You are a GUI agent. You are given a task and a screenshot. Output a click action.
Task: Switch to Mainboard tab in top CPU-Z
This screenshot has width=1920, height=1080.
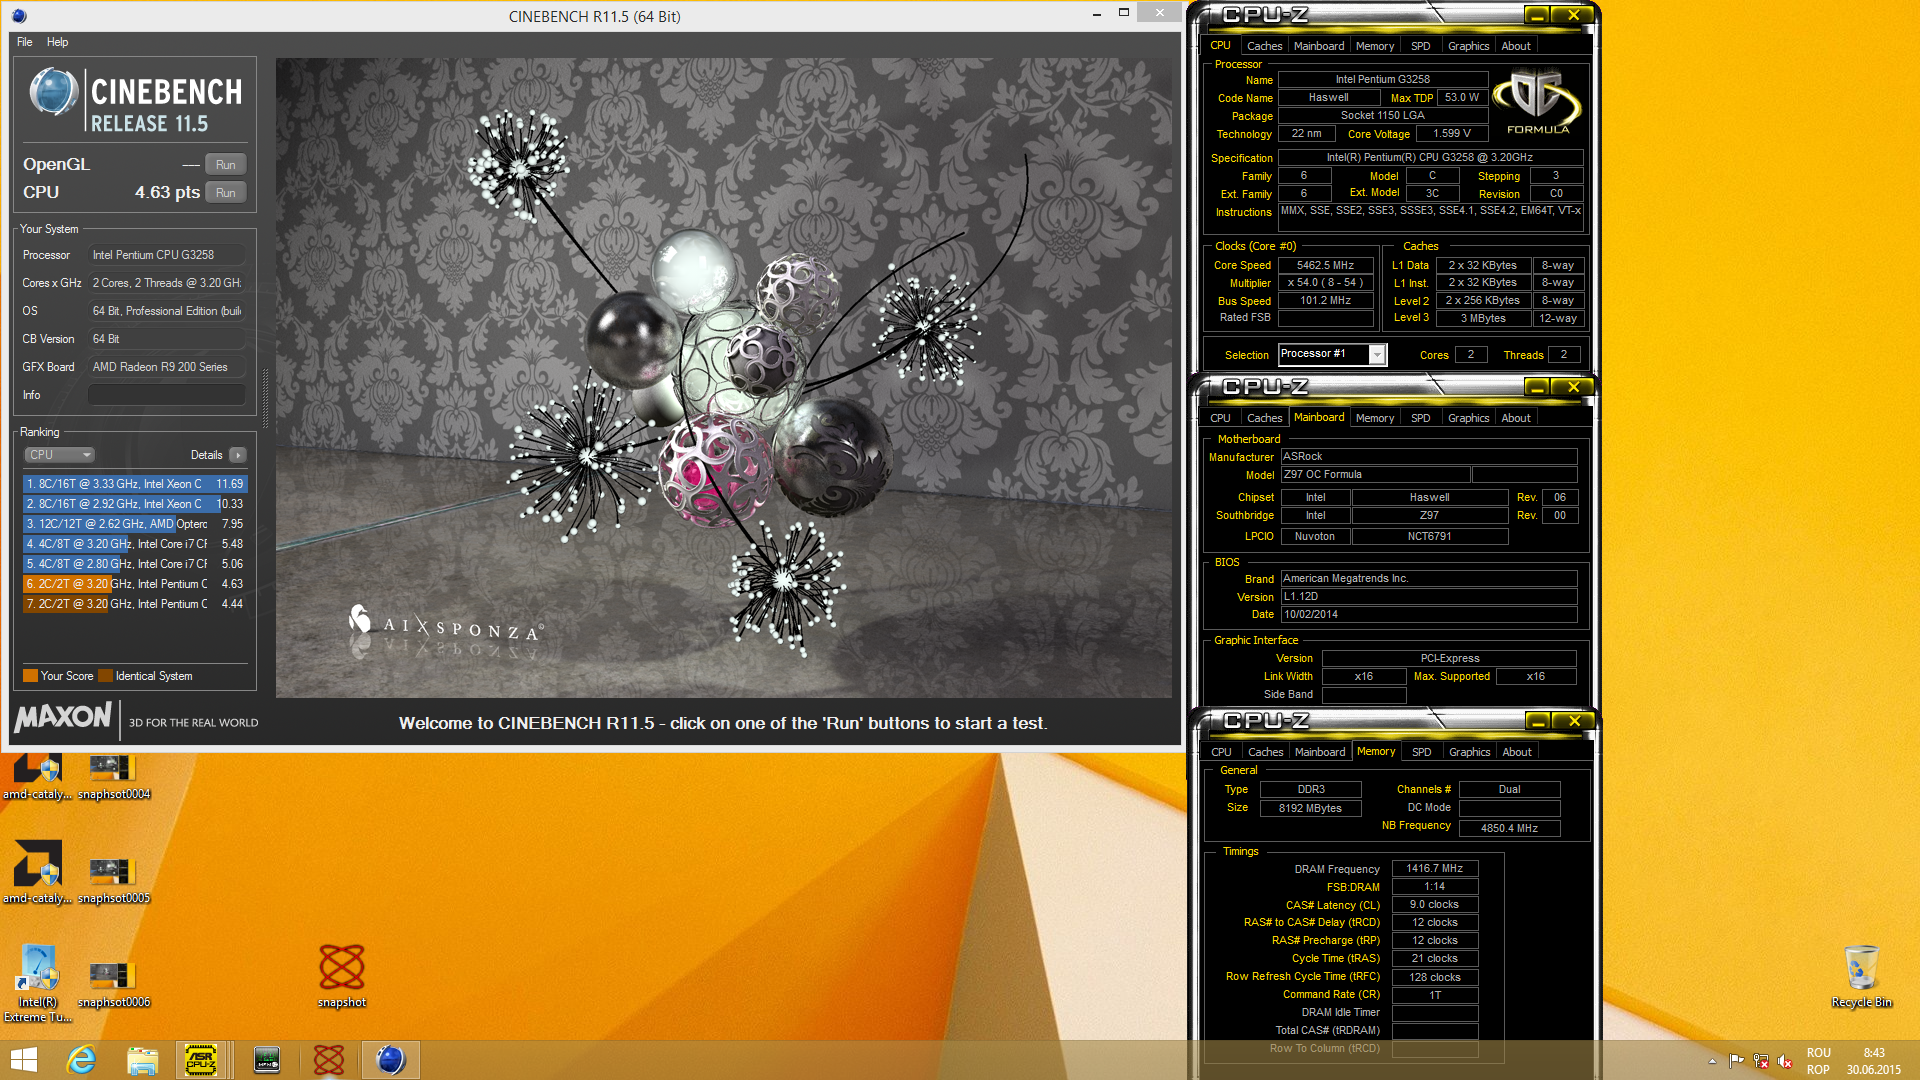(x=1319, y=46)
